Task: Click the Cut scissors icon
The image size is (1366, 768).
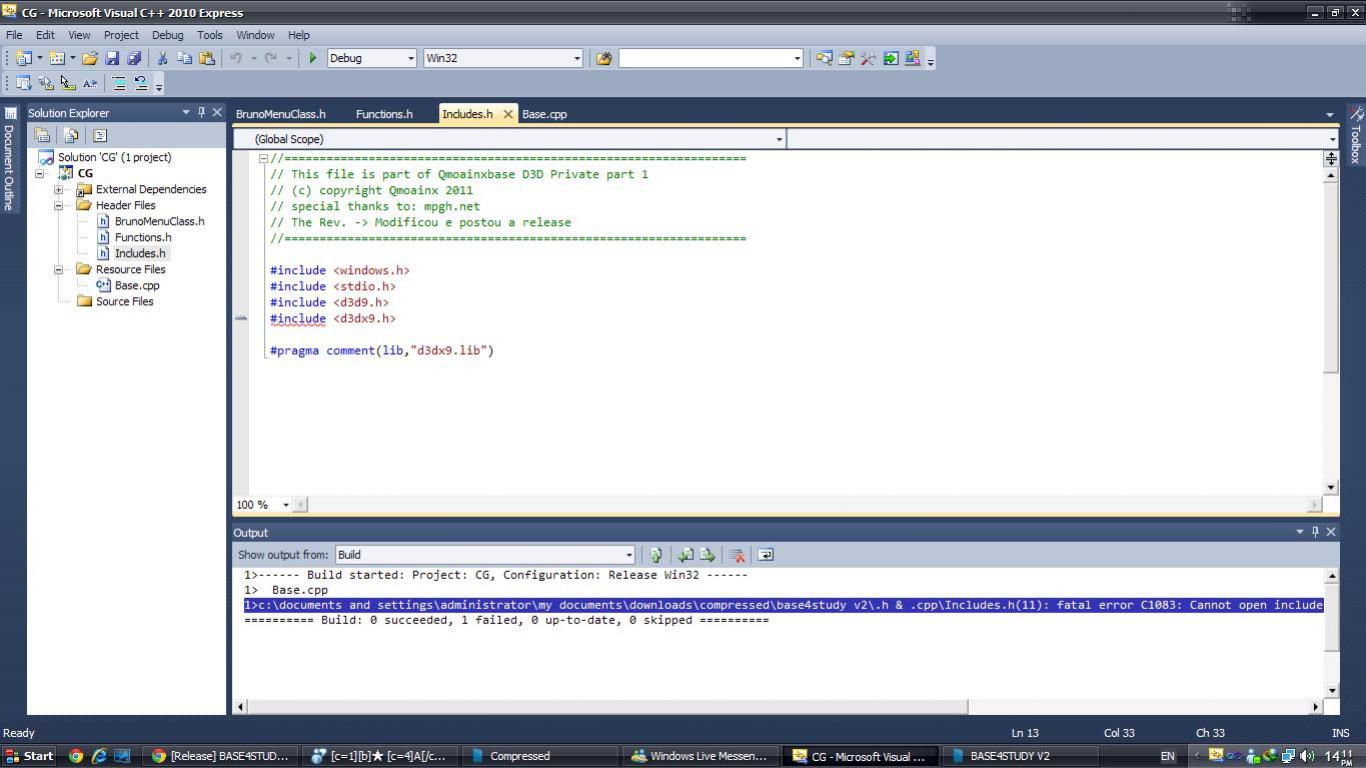Action: point(162,58)
